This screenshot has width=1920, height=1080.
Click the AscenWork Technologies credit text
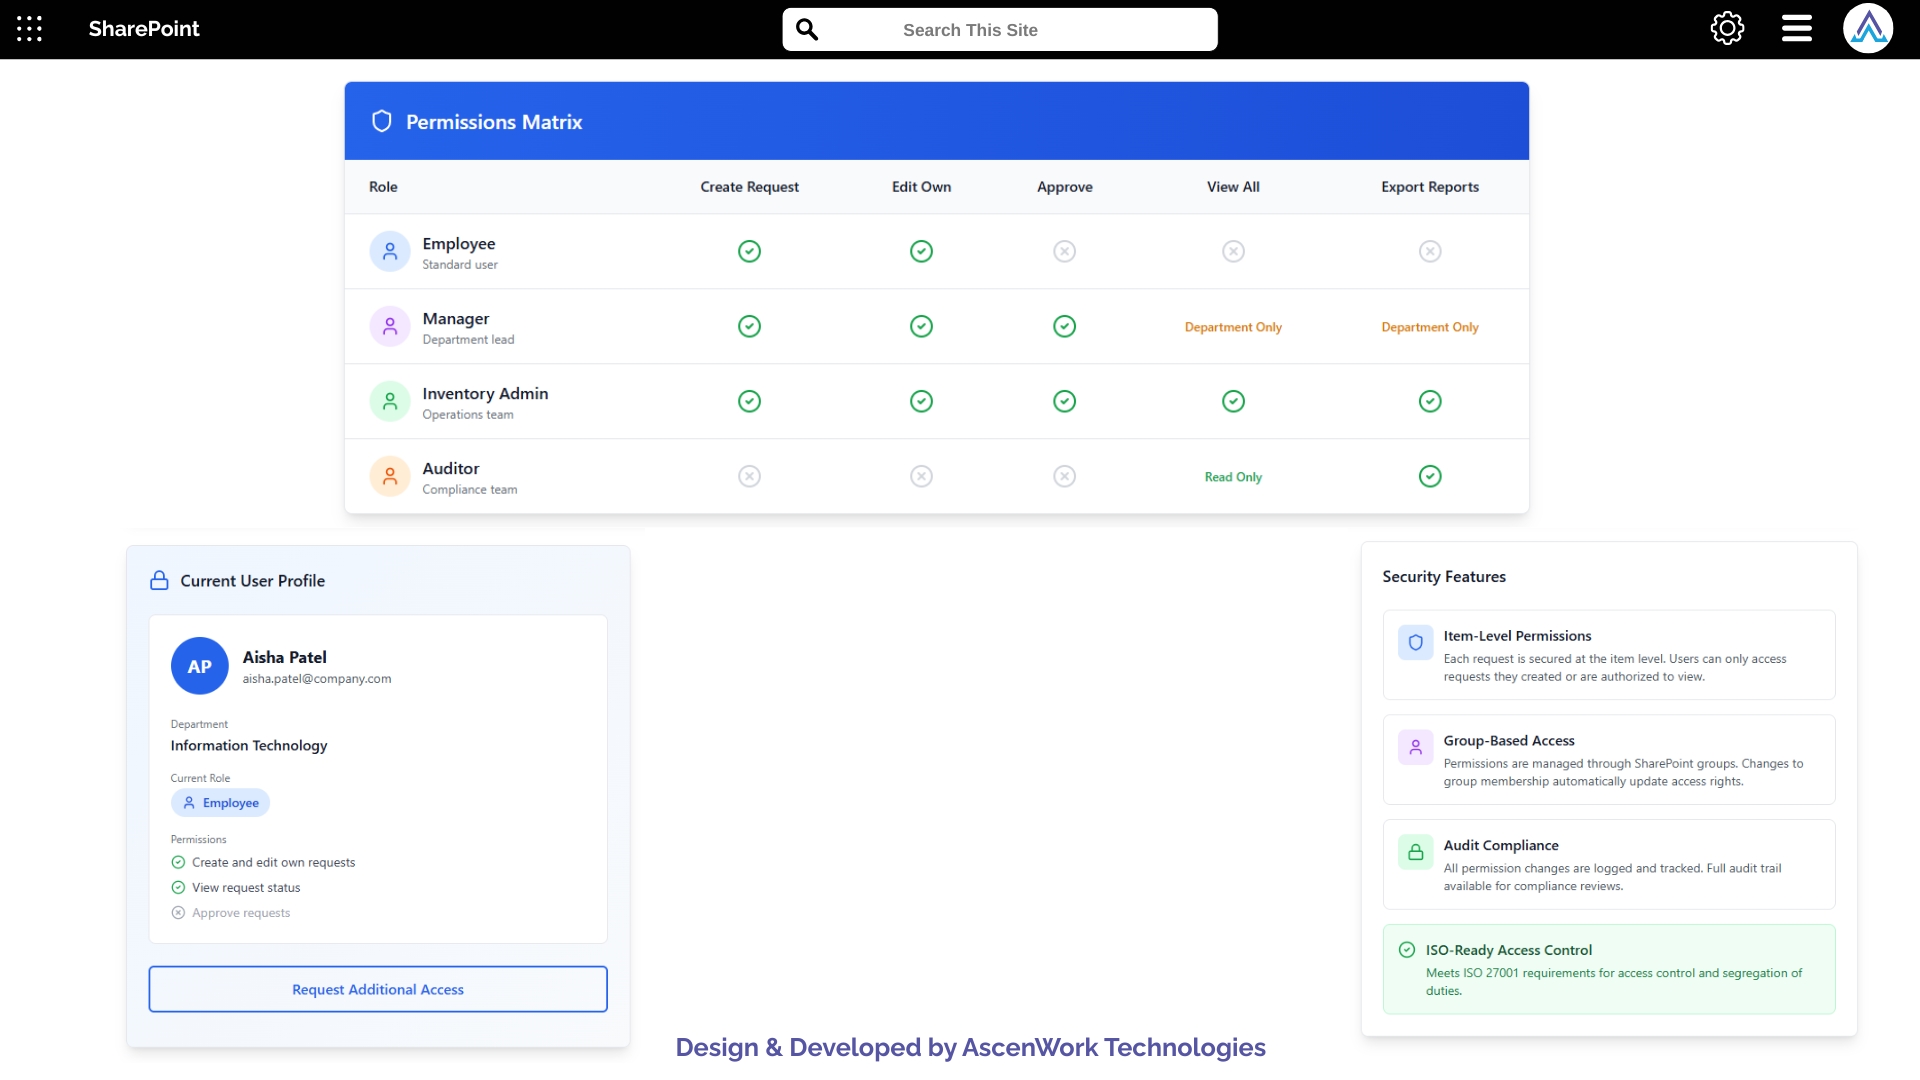point(970,1047)
